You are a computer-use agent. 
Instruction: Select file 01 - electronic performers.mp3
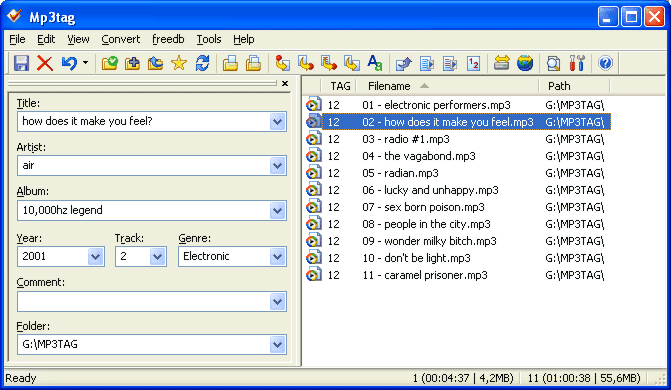tap(436, 105)
